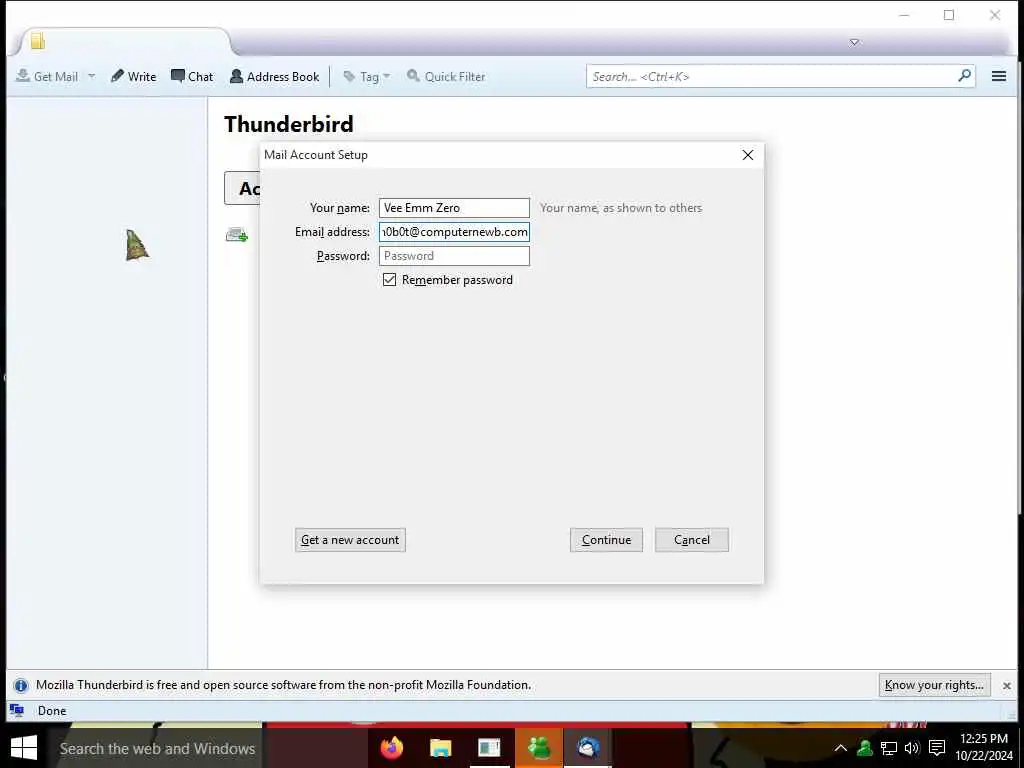Click into the Email address field
Image resolution: width=1024 pixels, height=768 pixels.
pyautogui.click(x=454, y=232)
